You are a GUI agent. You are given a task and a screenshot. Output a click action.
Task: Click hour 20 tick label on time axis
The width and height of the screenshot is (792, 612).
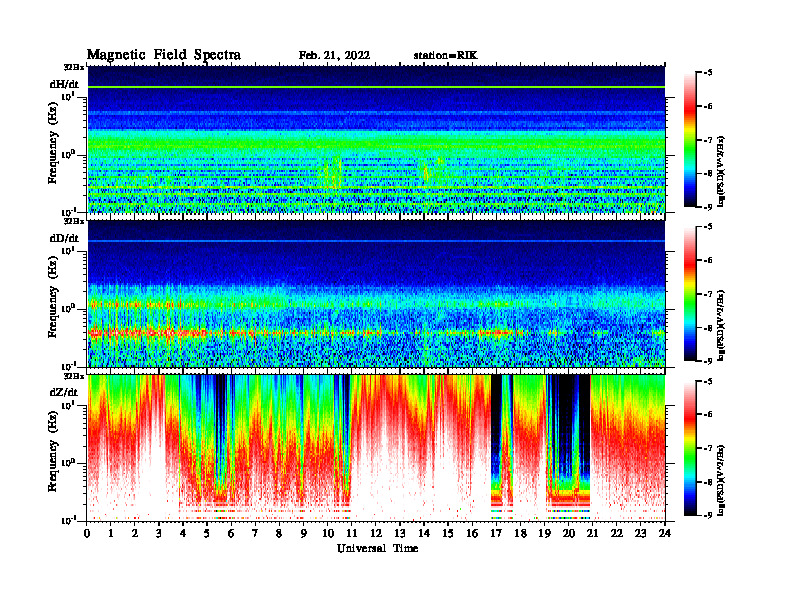(569, 534)
